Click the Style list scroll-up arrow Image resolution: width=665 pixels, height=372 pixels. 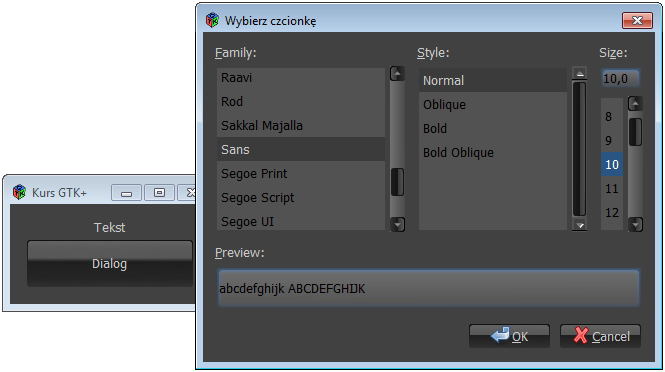click(x=579, y=73)
